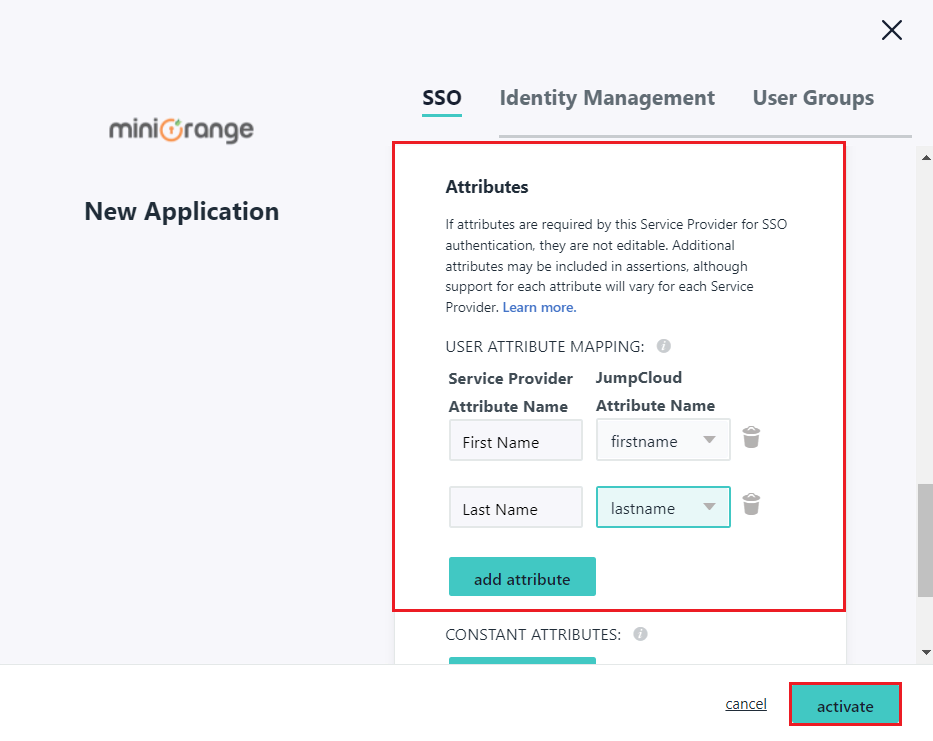
Task: Click the New Application title
Action: tap(181, 212)
